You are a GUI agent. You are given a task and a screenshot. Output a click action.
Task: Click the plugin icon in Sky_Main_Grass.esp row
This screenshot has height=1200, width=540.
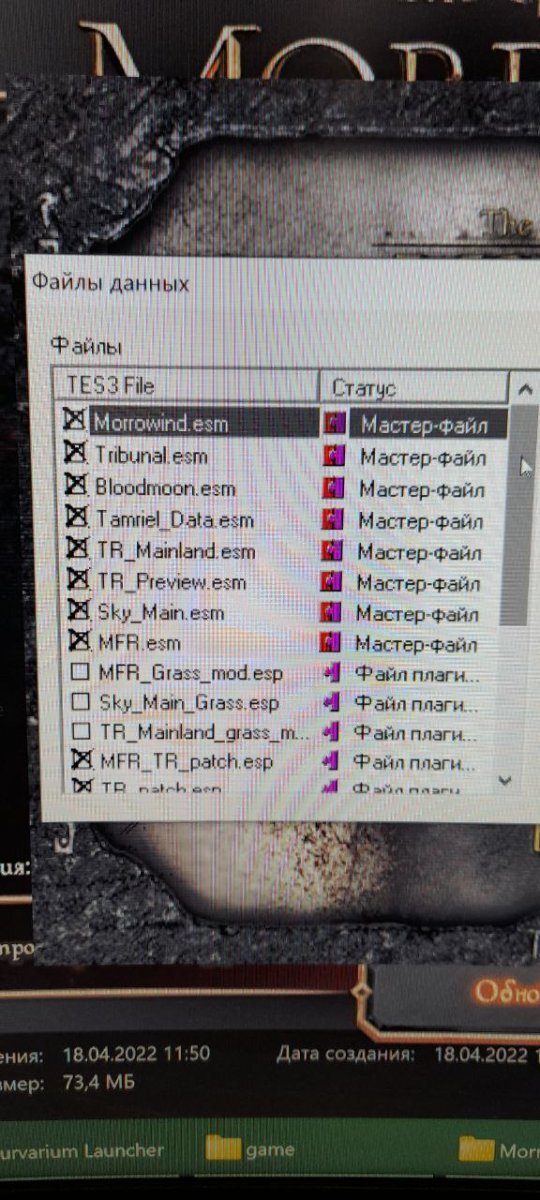pyautogui.click(x=332, y=704)
